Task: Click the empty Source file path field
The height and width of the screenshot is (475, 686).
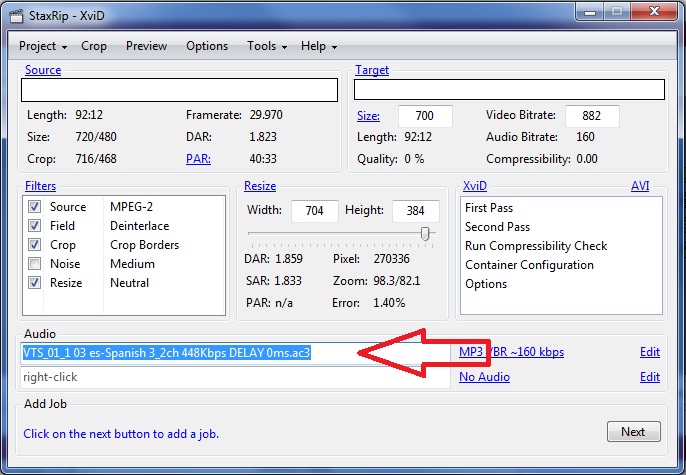Action: click(179, 90)
